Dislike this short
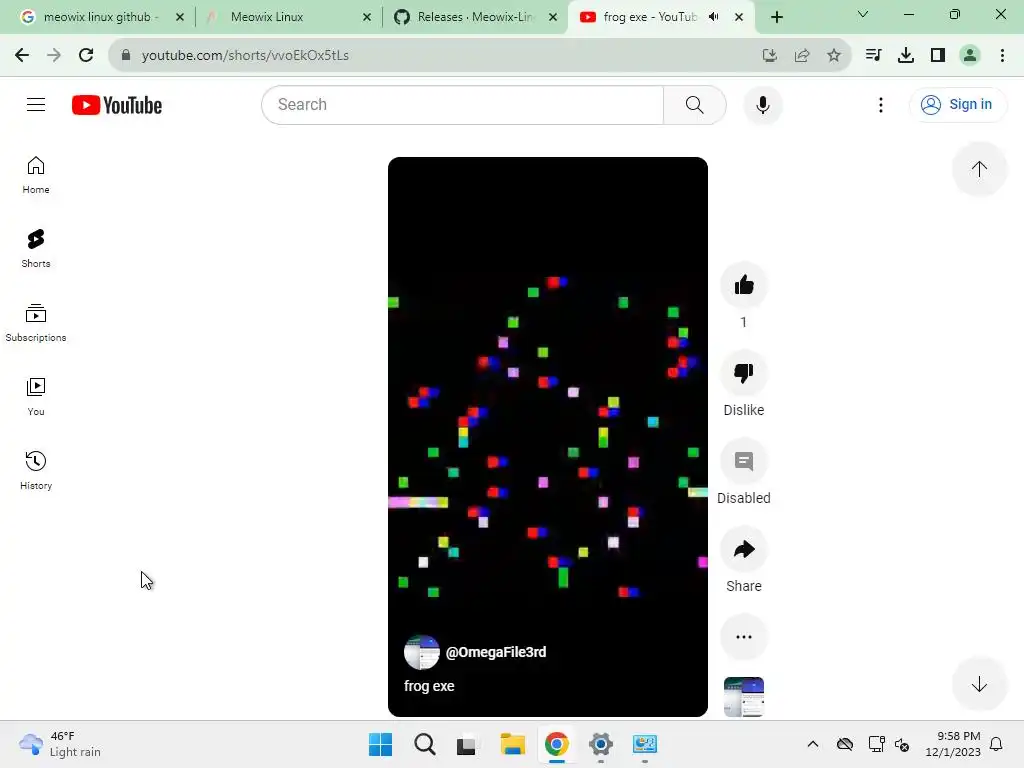 [744, 373]
